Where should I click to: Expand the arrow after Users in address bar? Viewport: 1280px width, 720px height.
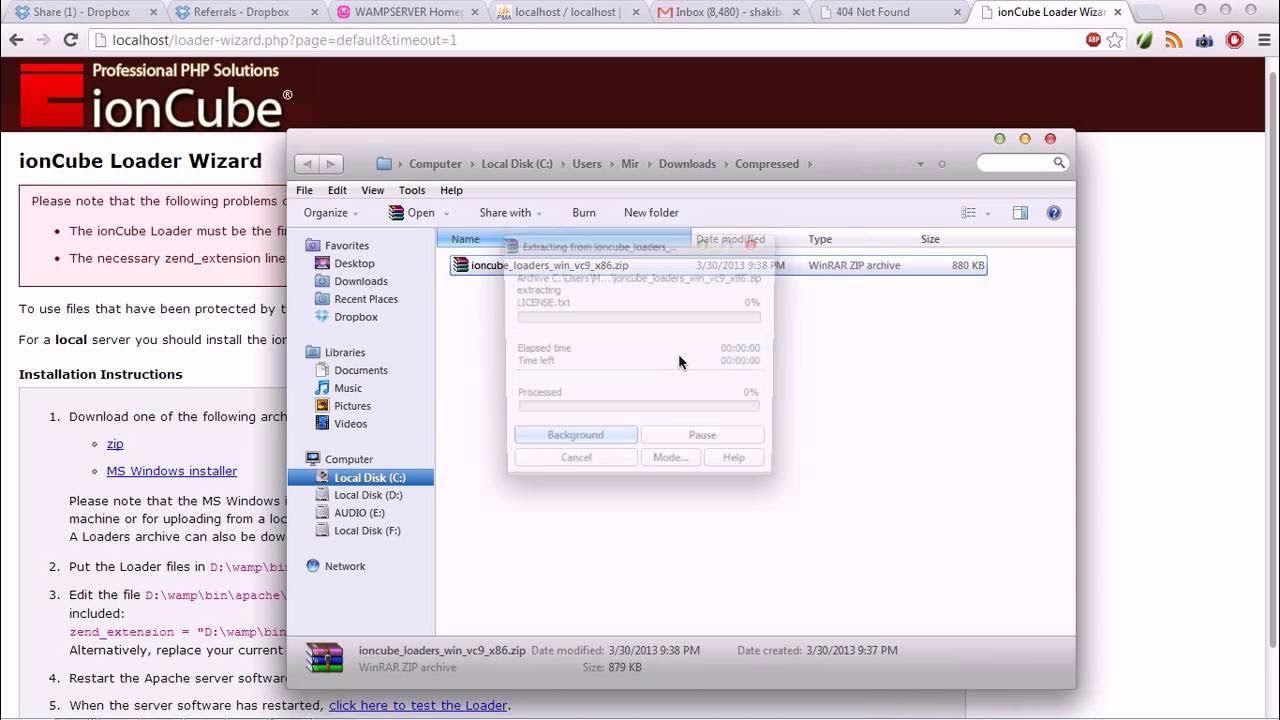pos(612,164)
